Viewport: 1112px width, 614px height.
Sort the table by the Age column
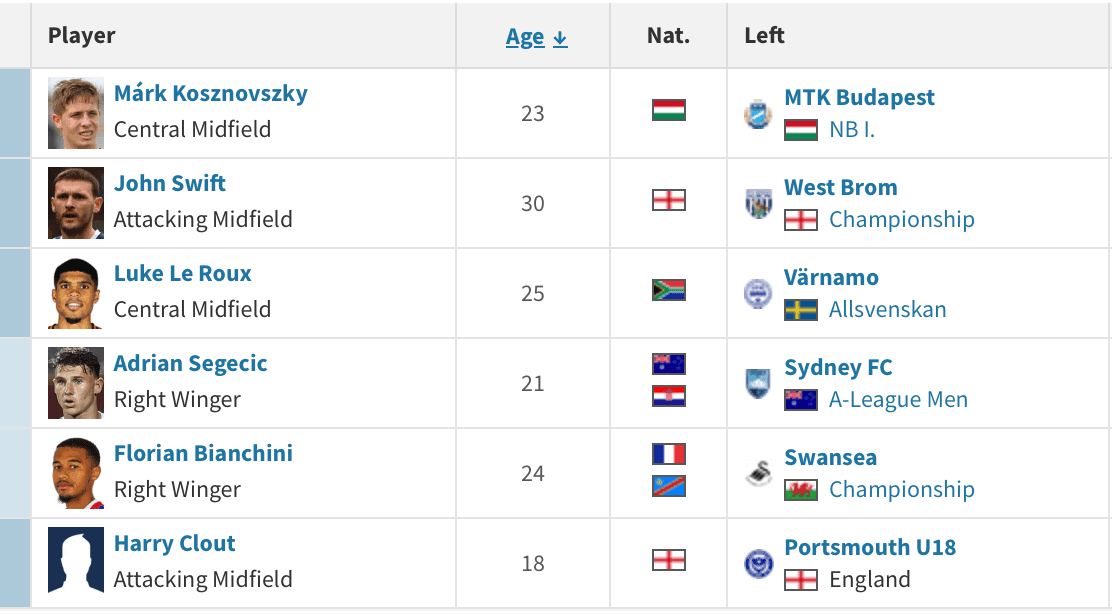pyautogui.click(x=525, y=36)
